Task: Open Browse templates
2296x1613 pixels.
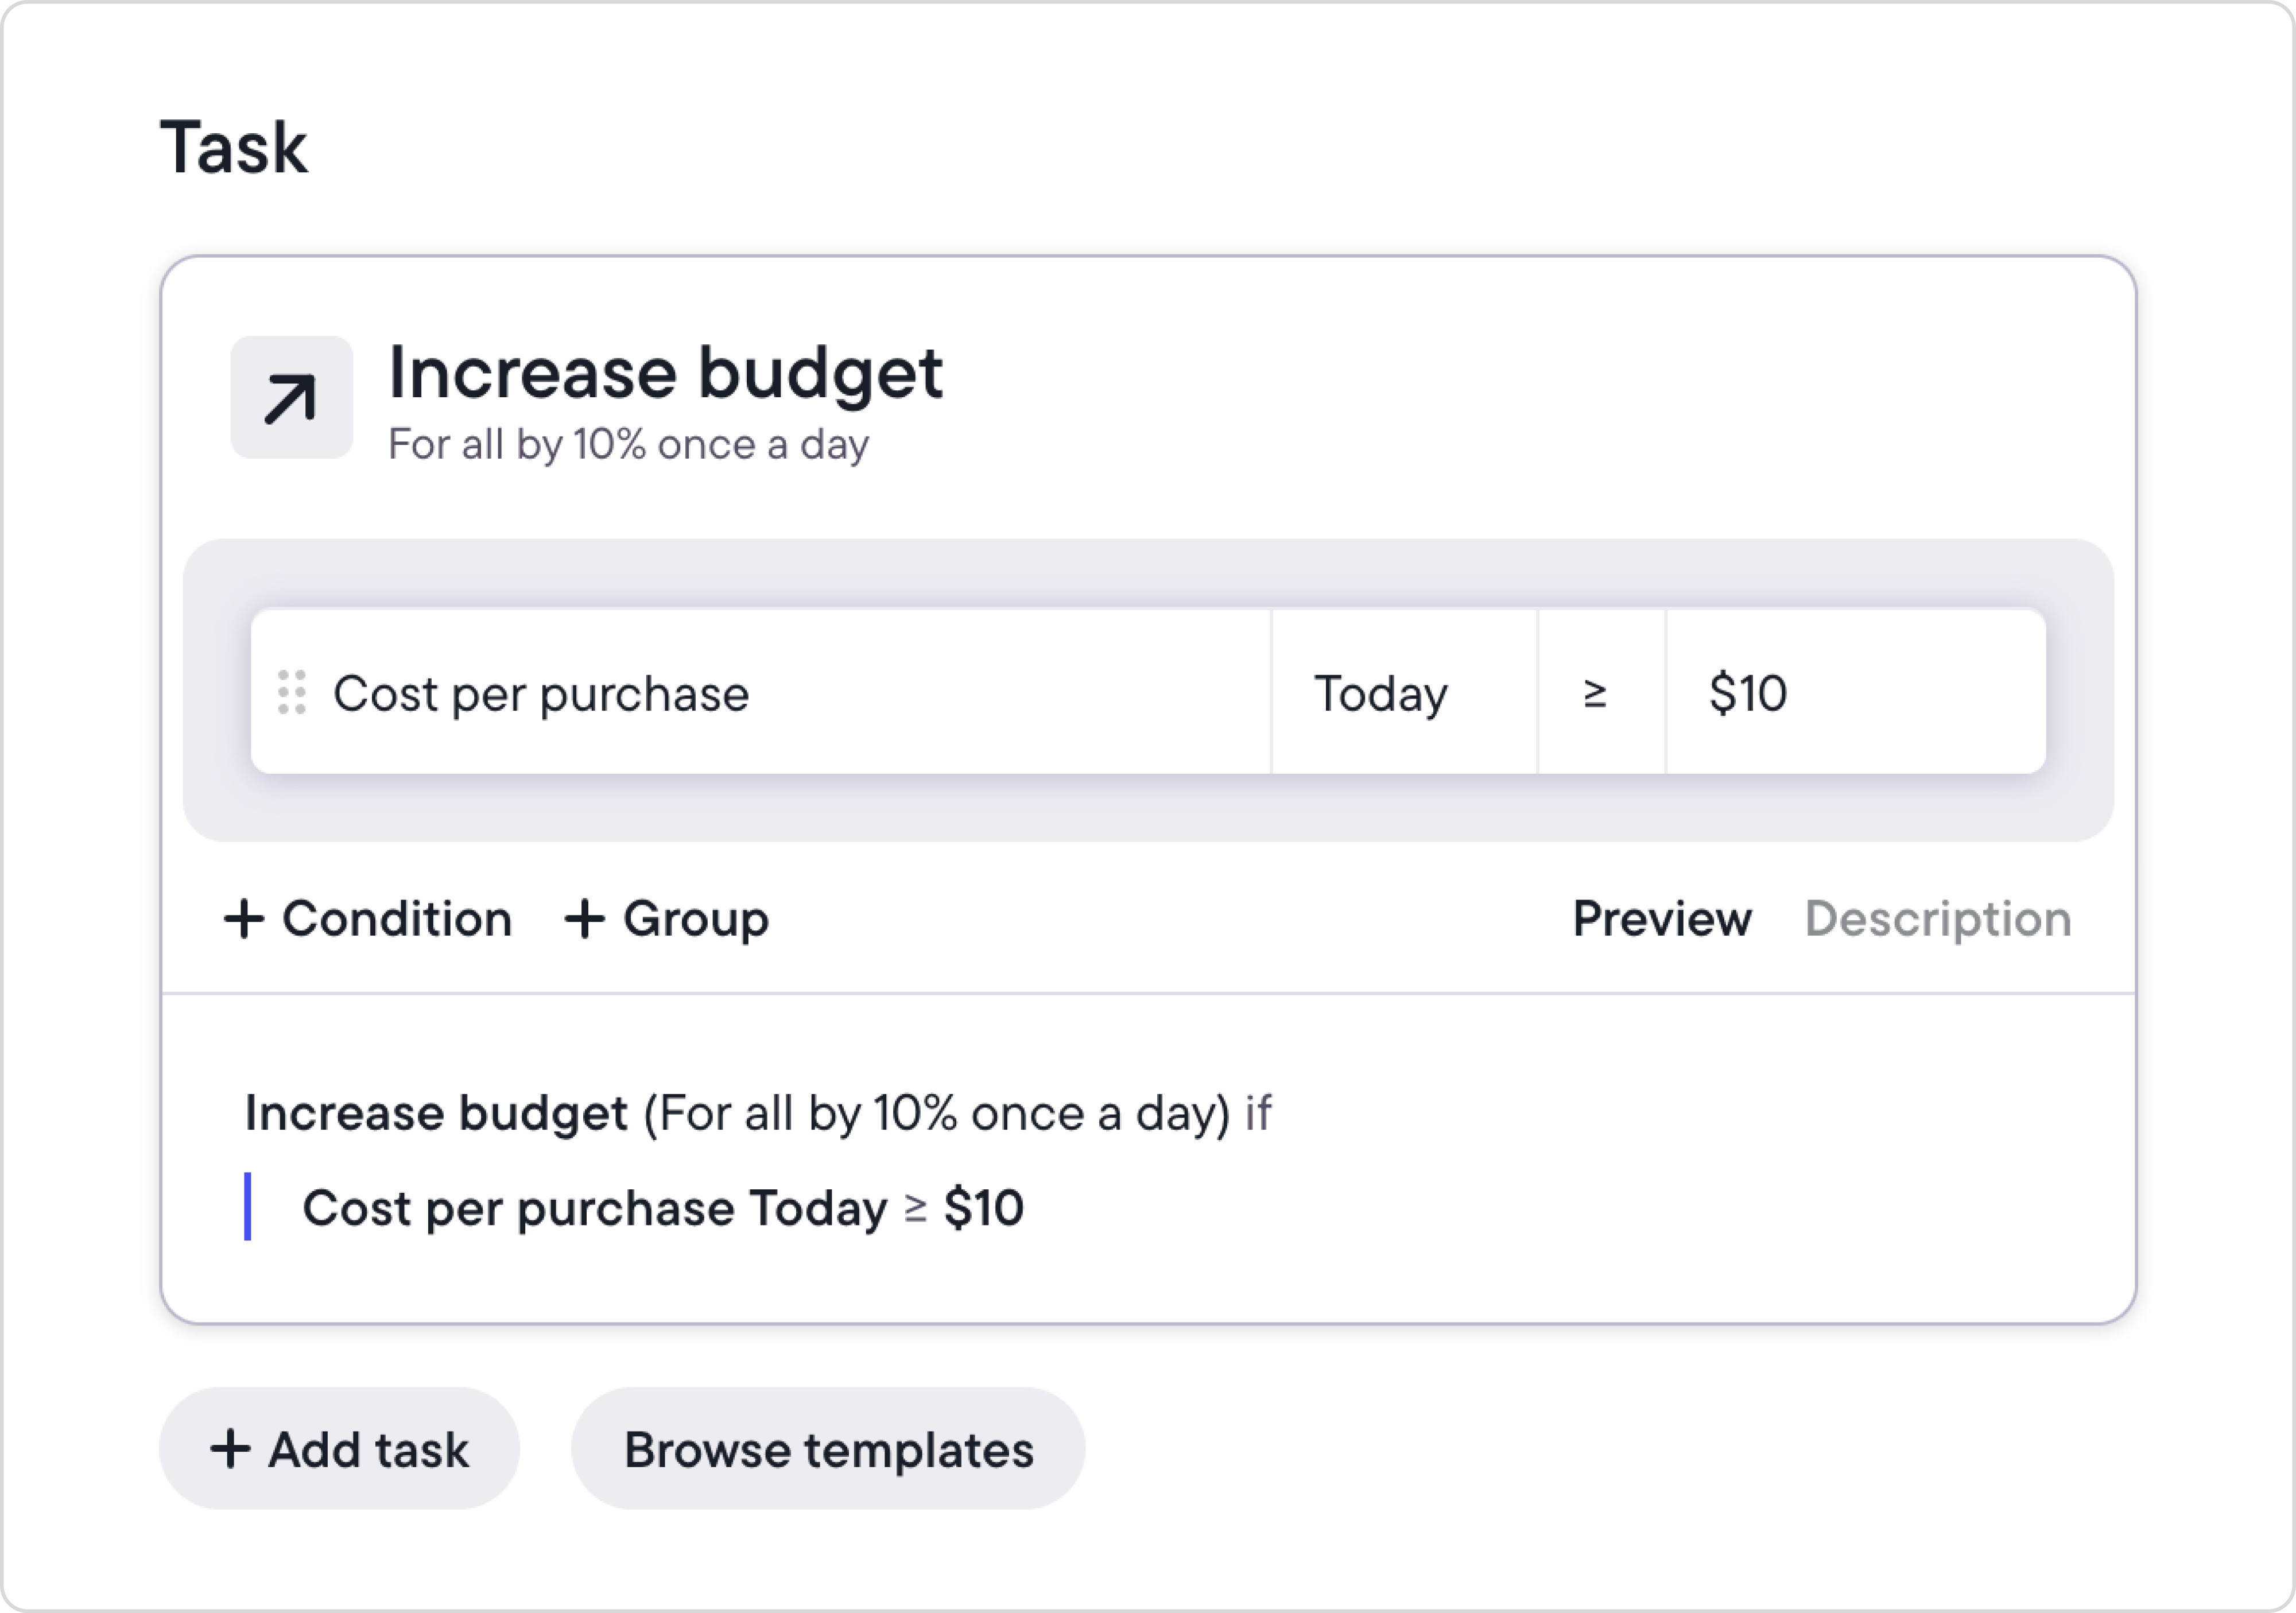Action: [x=828, y=1449]
